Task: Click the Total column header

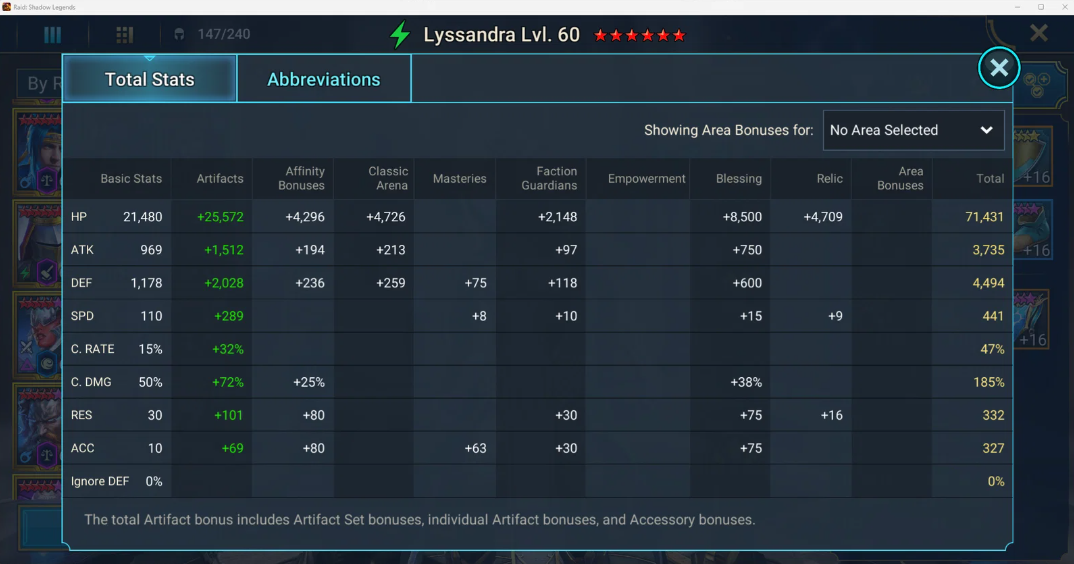Action: (990, 179)
